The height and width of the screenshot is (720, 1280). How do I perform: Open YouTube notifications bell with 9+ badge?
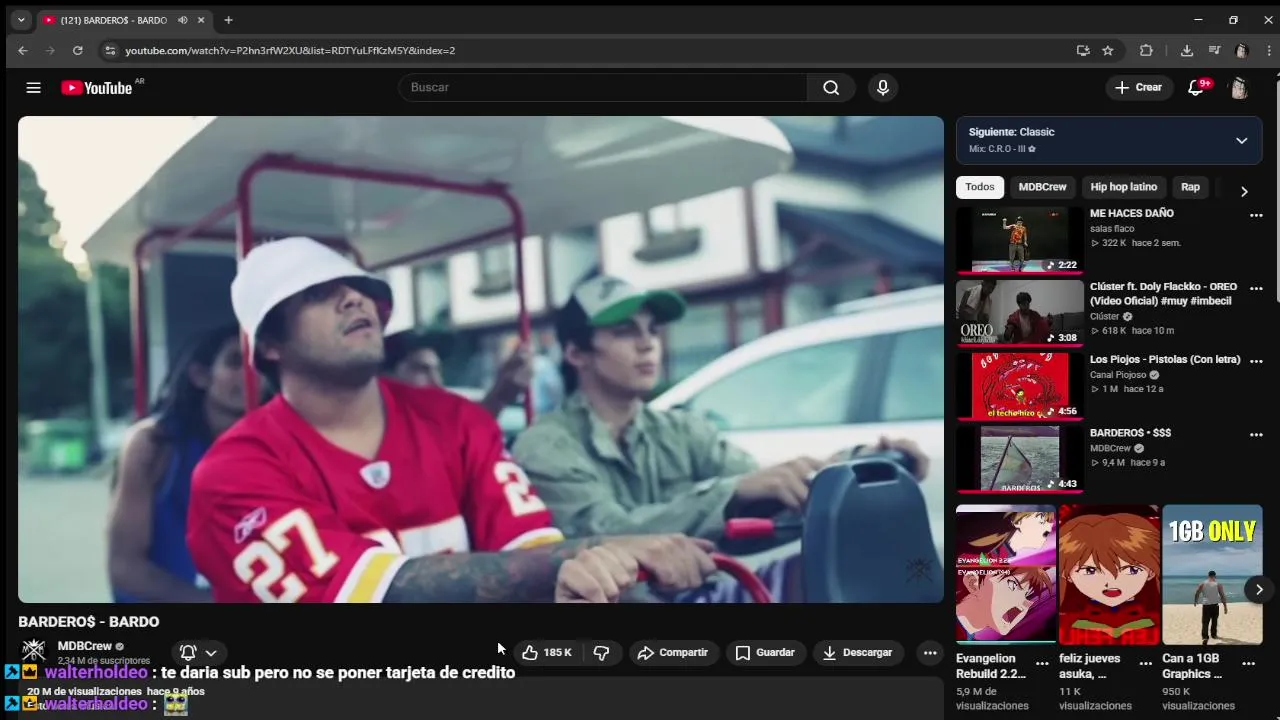point(1196,88)
